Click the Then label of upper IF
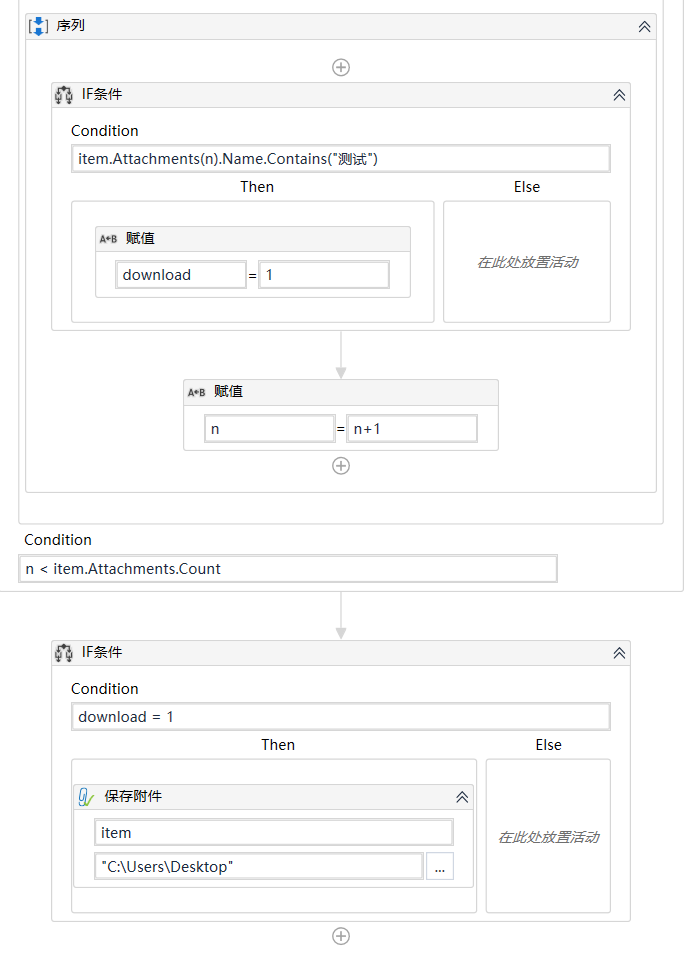 pyautogui.click(x=257, y=187)
